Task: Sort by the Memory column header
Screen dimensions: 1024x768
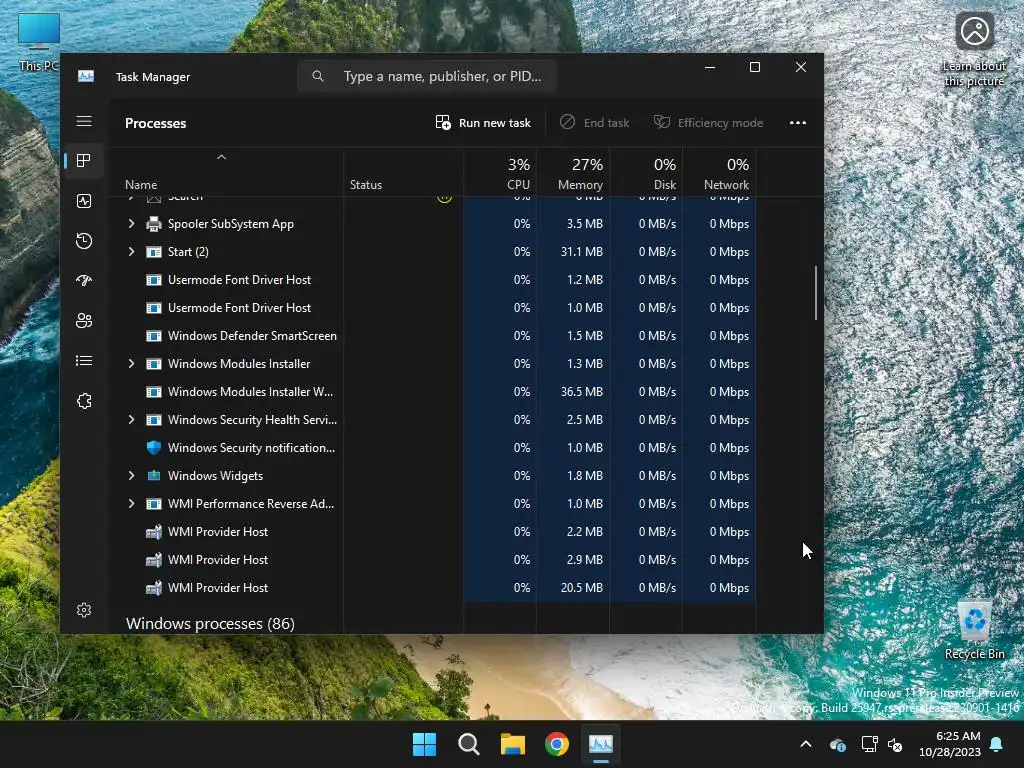Action: click(573, 173)
